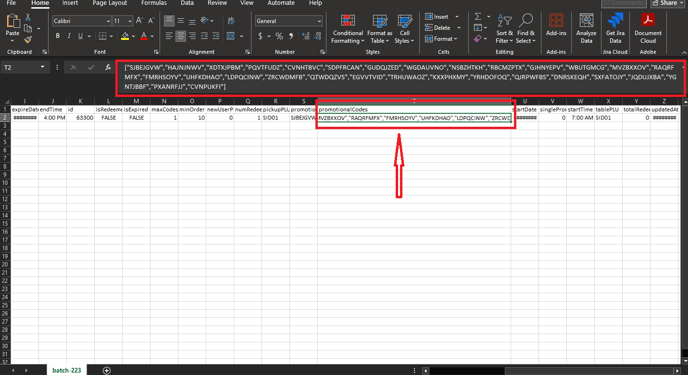Click the Decrease Indent icon
Image resolution: width=688 pixels, height=375 pixels.
[x=204, y=36]
